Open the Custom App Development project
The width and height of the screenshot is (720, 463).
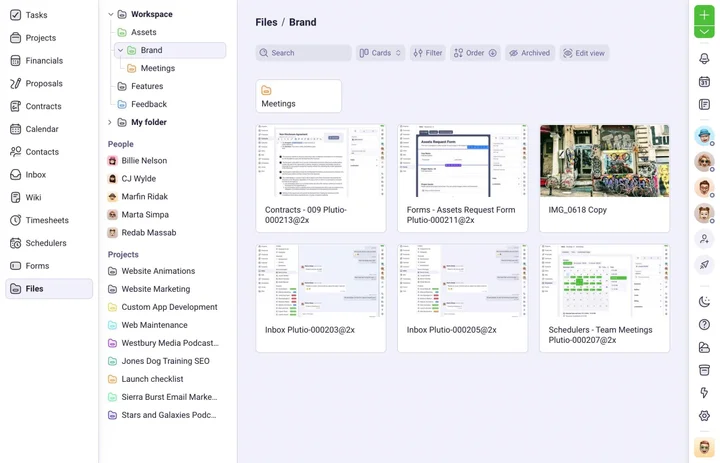(169, 307)
